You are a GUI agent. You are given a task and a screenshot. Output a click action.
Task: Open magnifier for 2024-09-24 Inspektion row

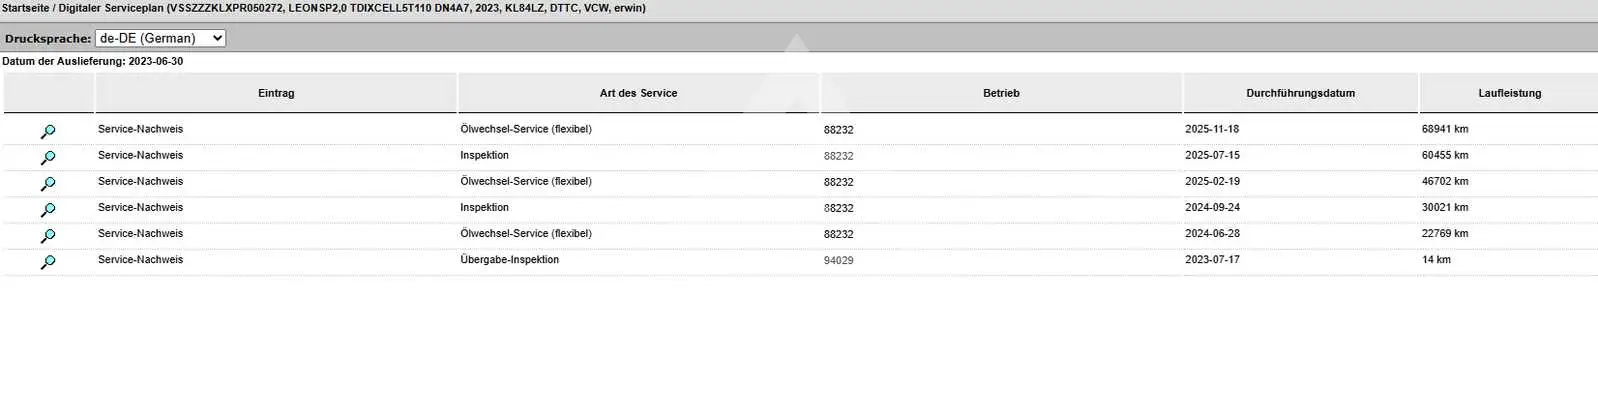[48, 209]
